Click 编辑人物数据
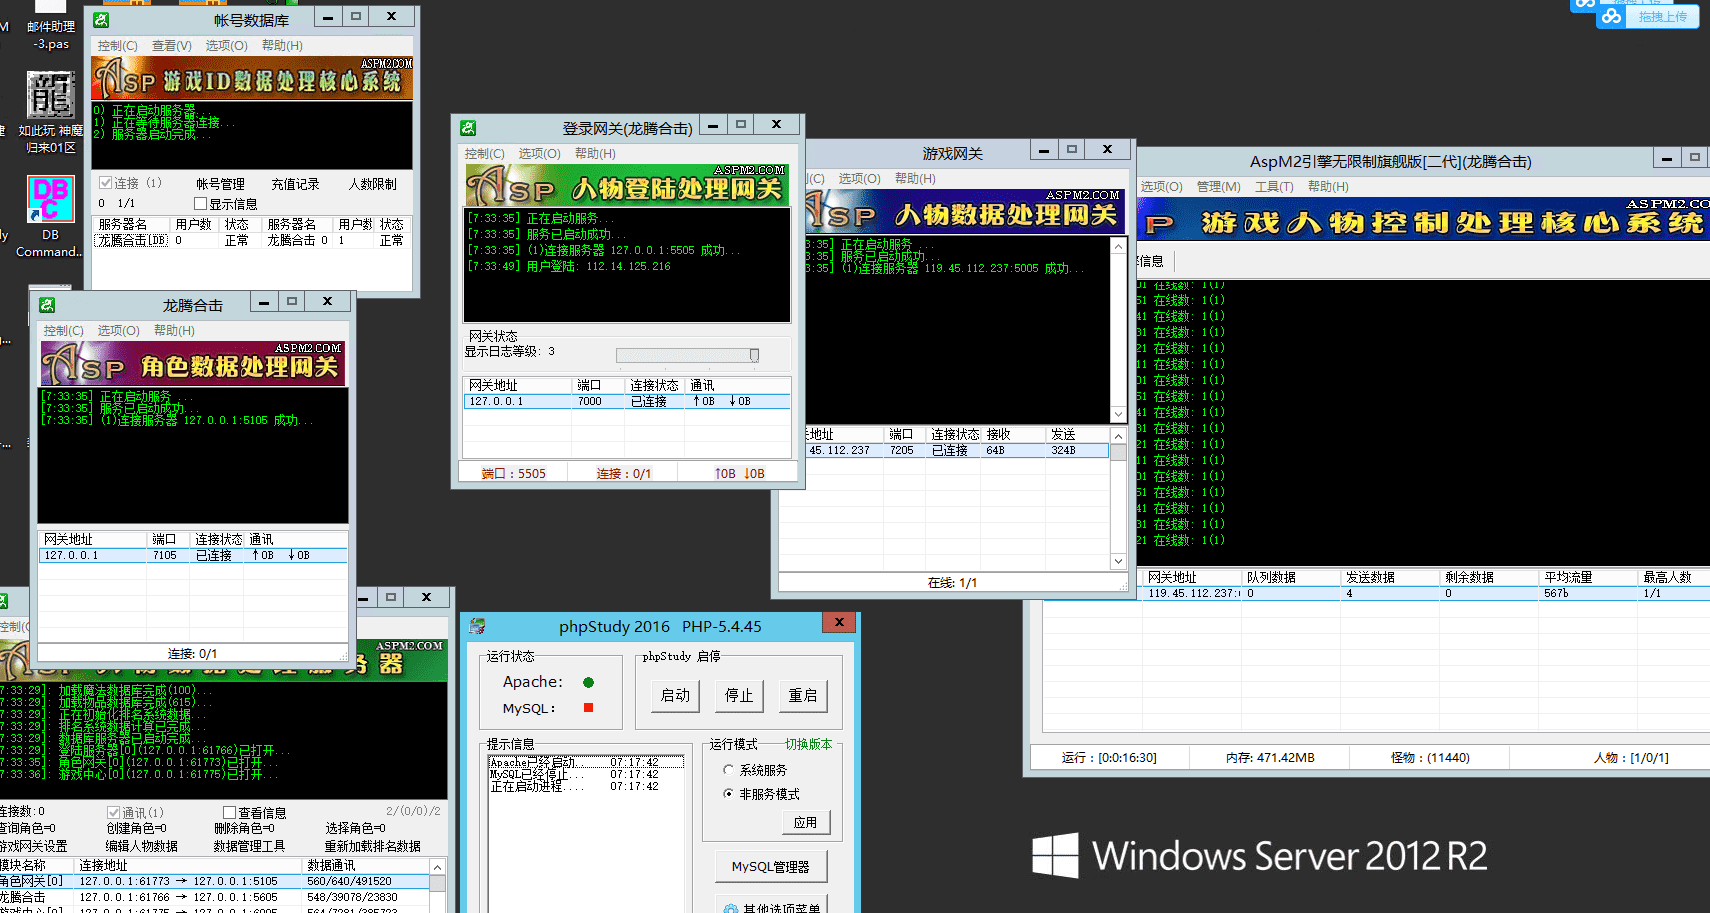The image size is (1710, 913). coord(142,846)
